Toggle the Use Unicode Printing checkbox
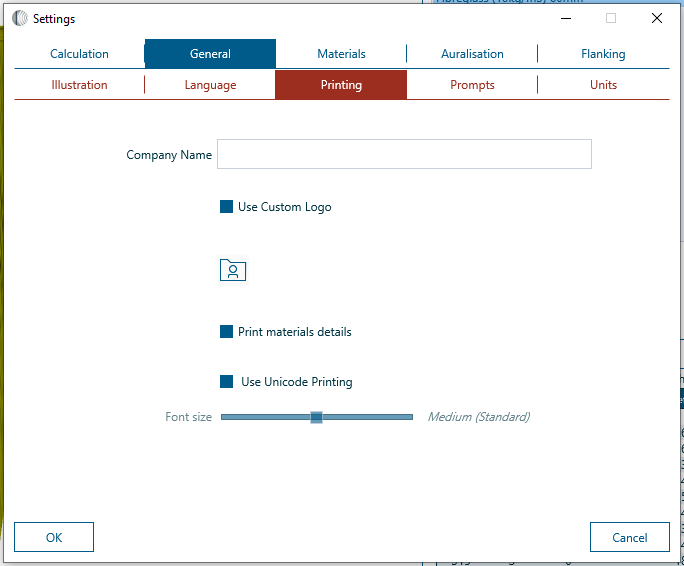 click(x=226, y=382)
